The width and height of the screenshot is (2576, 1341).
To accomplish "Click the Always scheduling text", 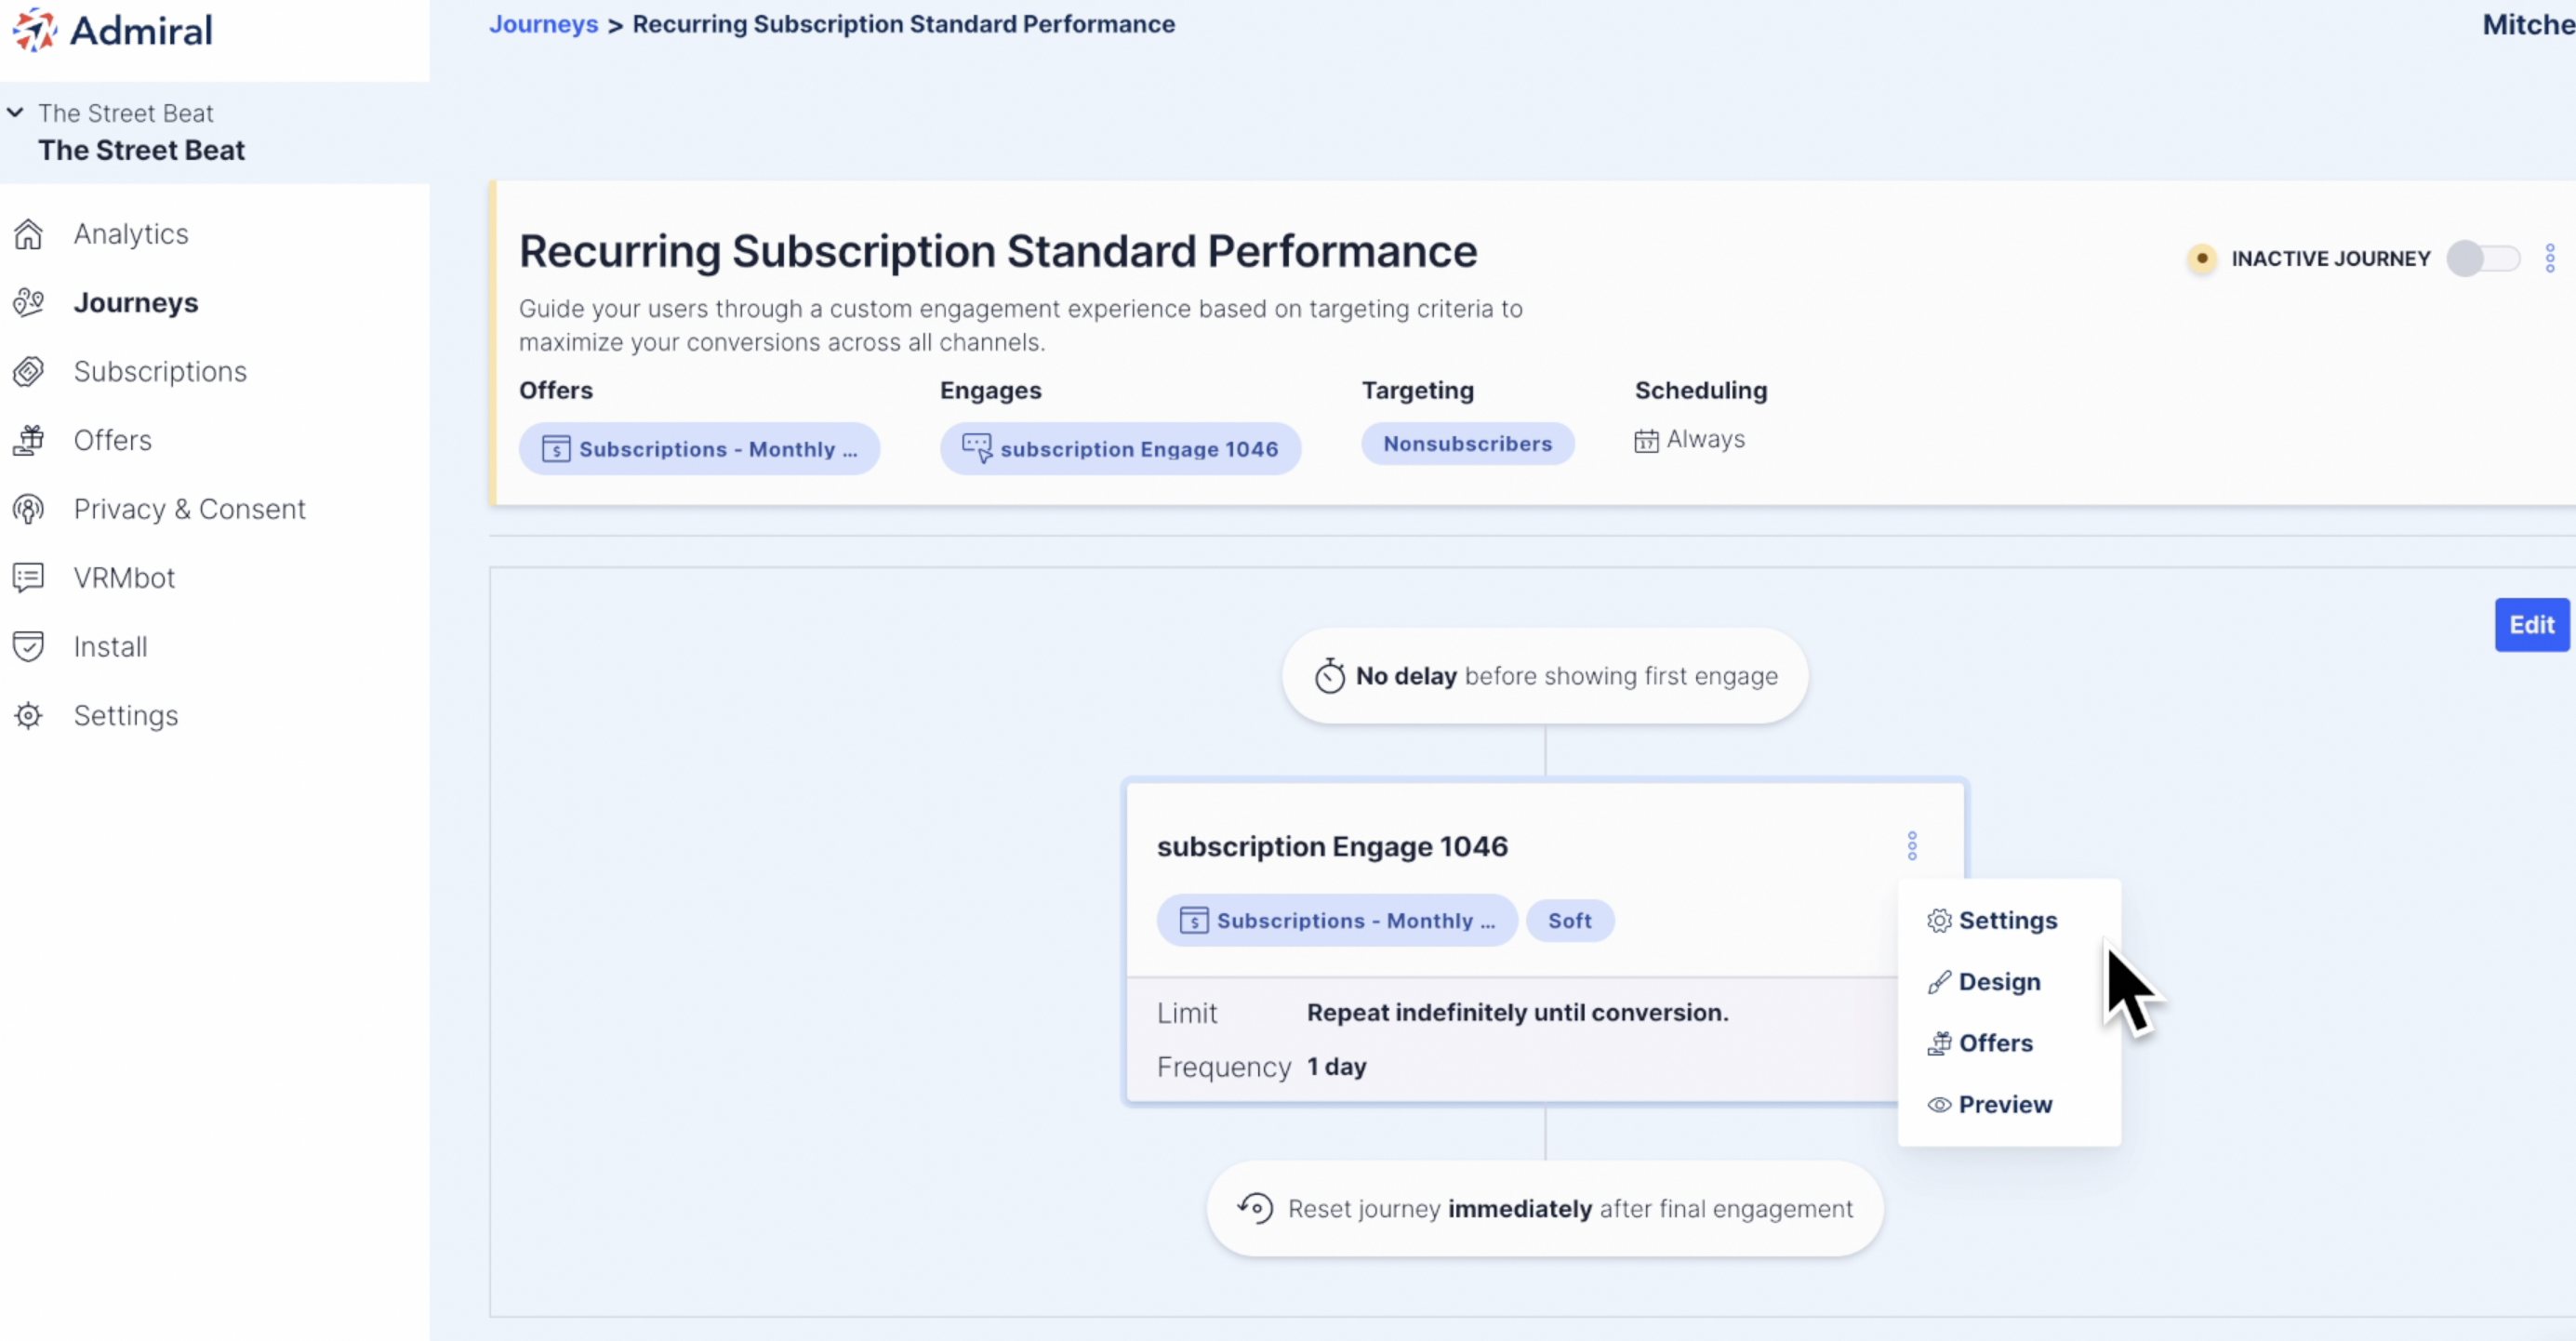I will click(x=1706, y=439).
